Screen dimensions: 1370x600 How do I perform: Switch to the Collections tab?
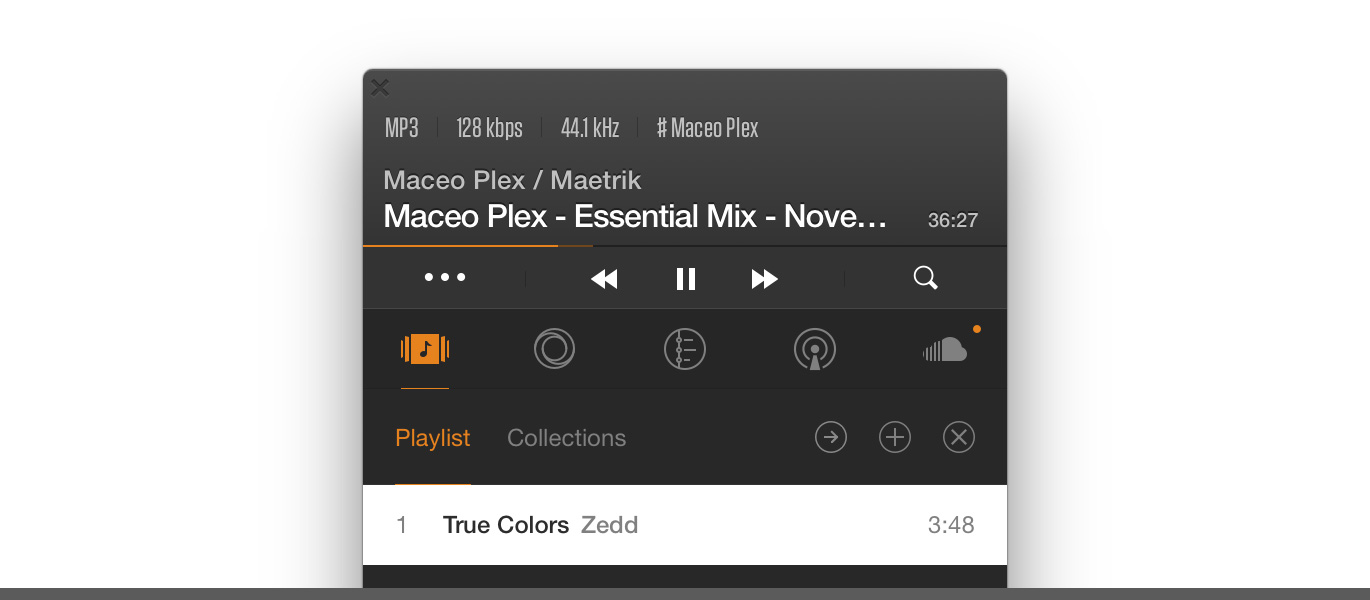pyautogui.click(x=567, y=438)
